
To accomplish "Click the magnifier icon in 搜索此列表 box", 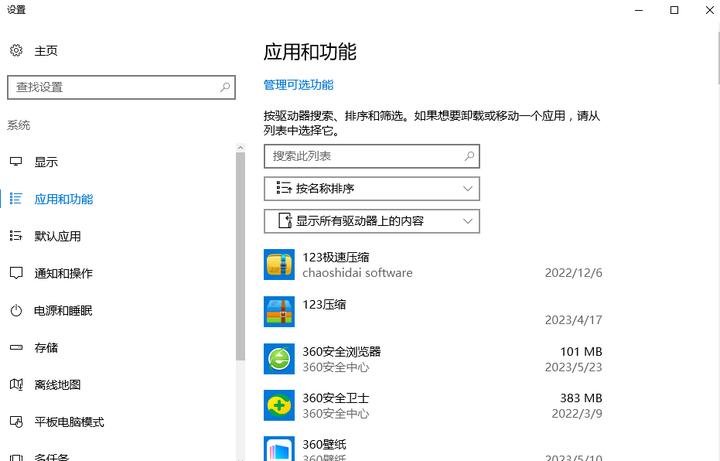I will point(469,156).
